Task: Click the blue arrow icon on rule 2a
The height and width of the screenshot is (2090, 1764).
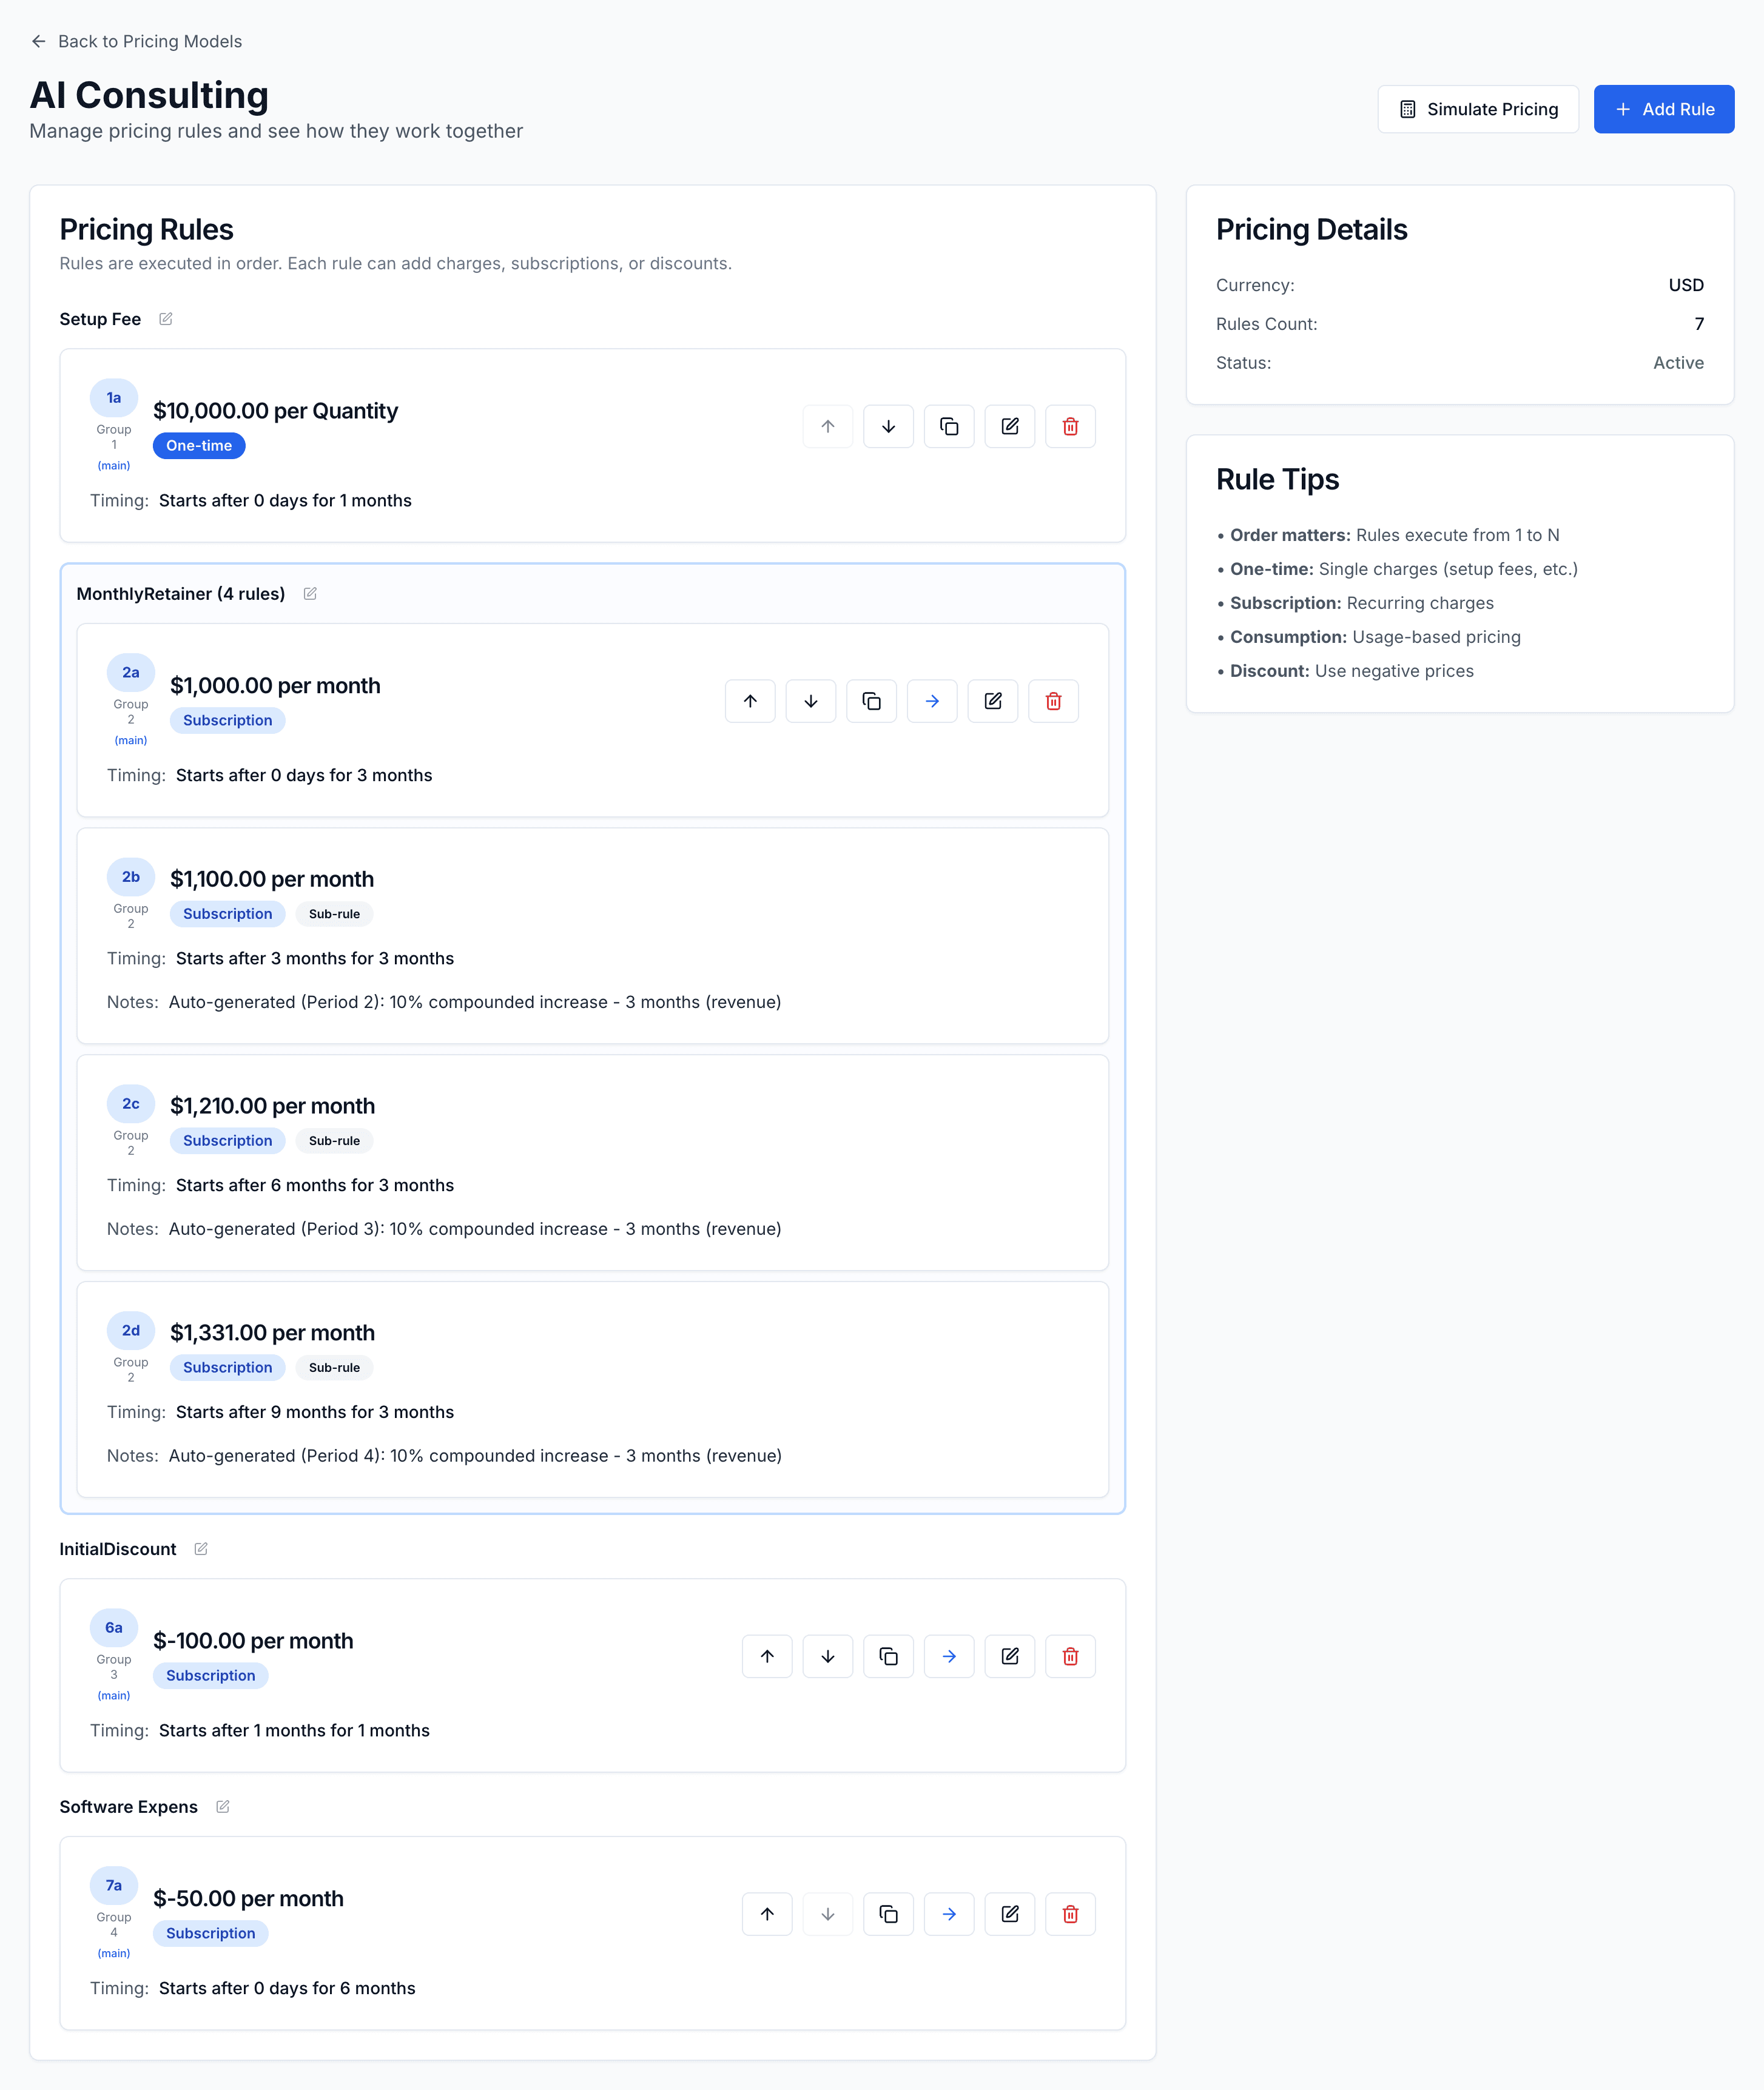Action: [x=931, y=701]
